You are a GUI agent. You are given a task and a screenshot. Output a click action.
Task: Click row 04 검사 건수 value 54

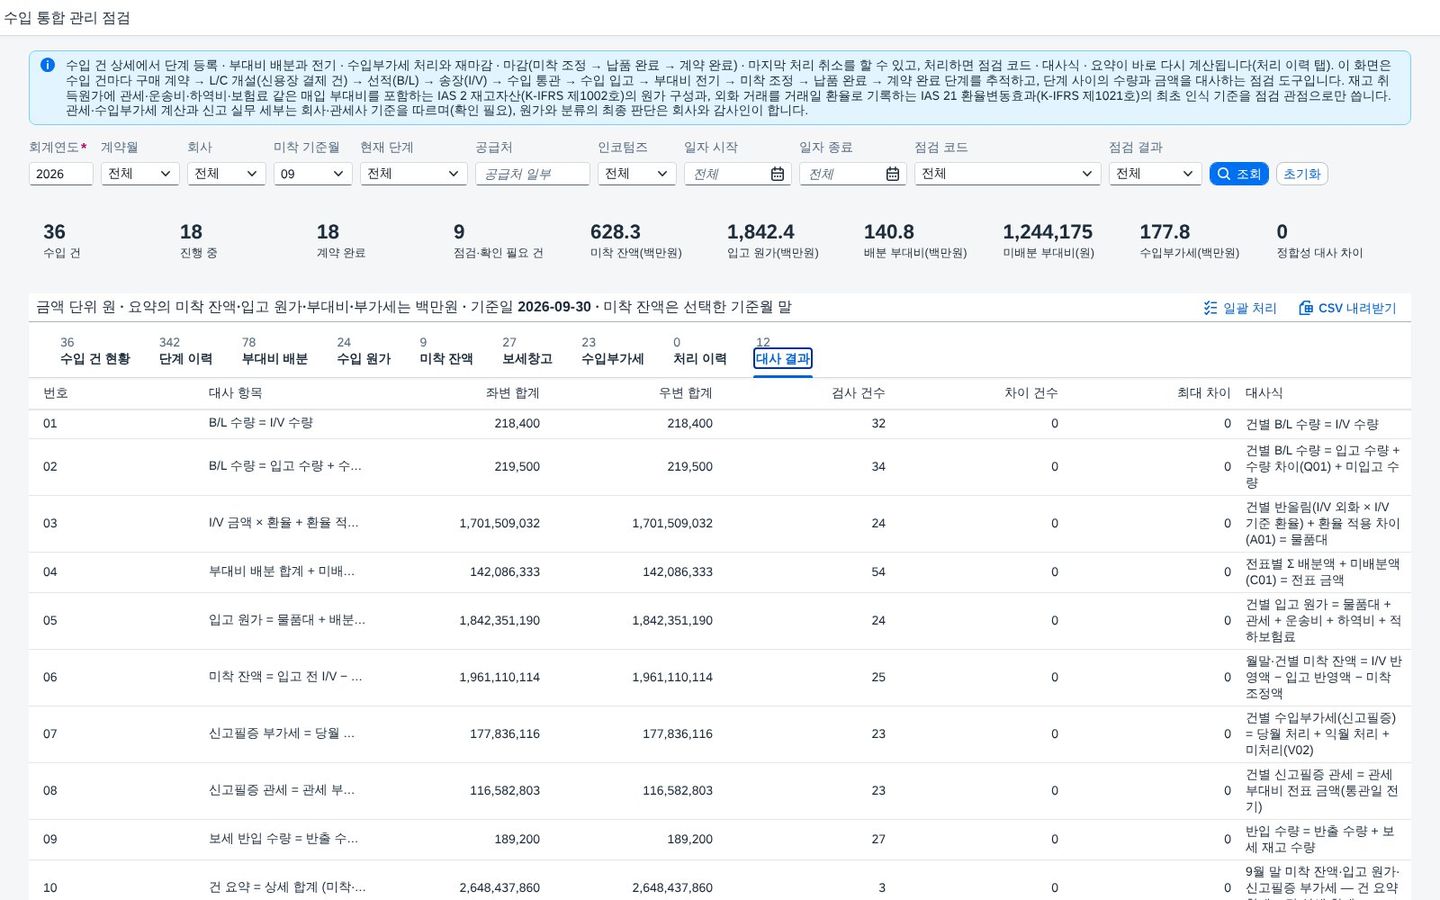pos(878,572)
